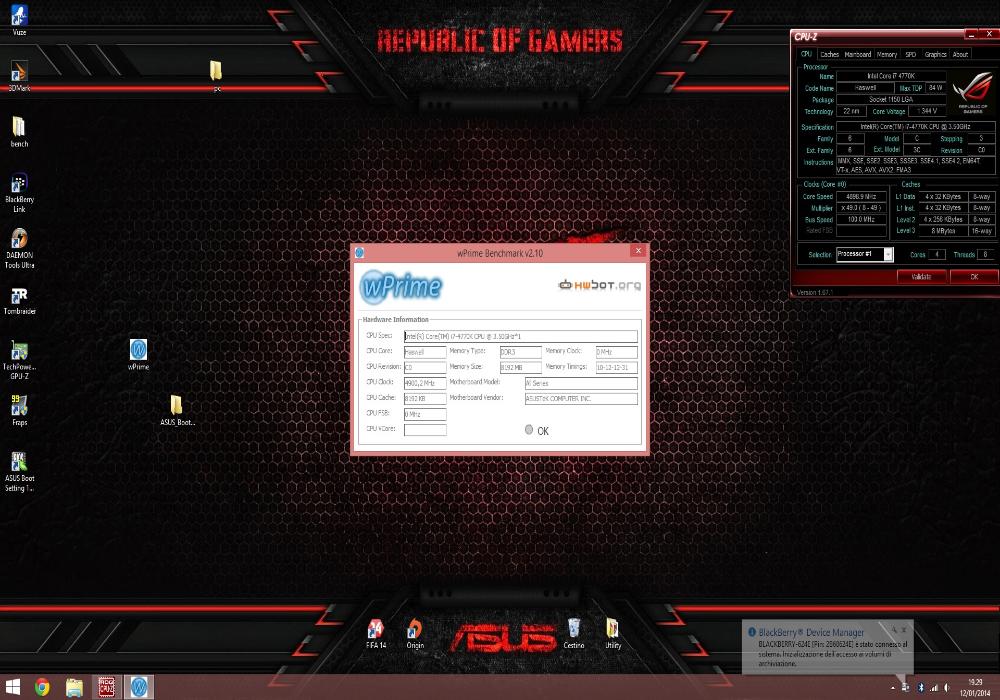
Task: Open the Windows Start button
Action: [x=13, y=687]
